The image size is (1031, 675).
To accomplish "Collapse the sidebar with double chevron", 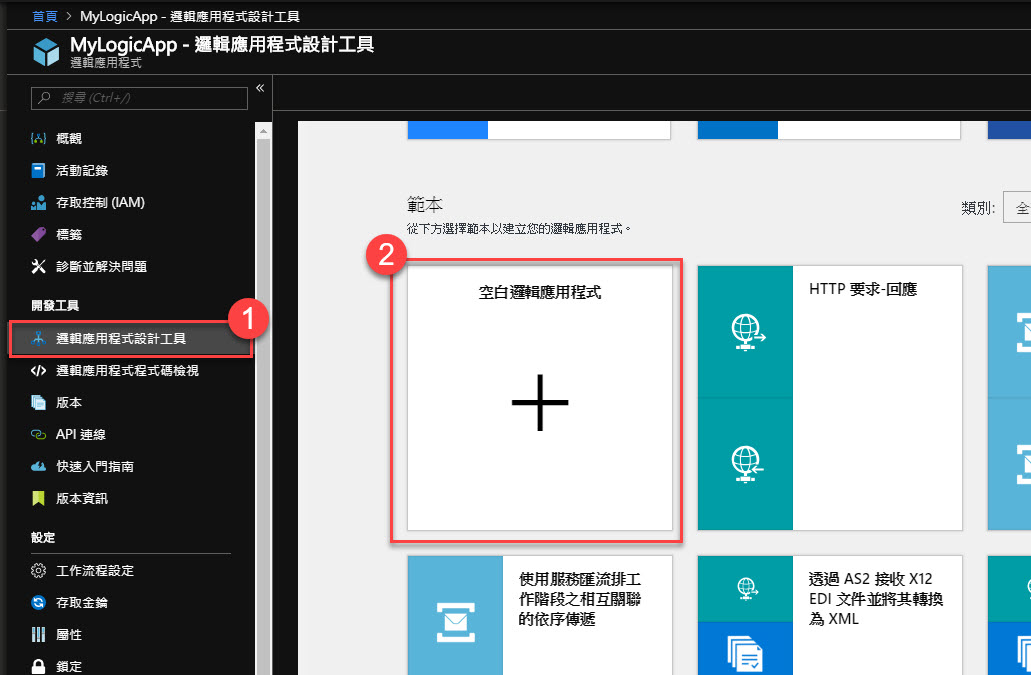I will (260, 88).
